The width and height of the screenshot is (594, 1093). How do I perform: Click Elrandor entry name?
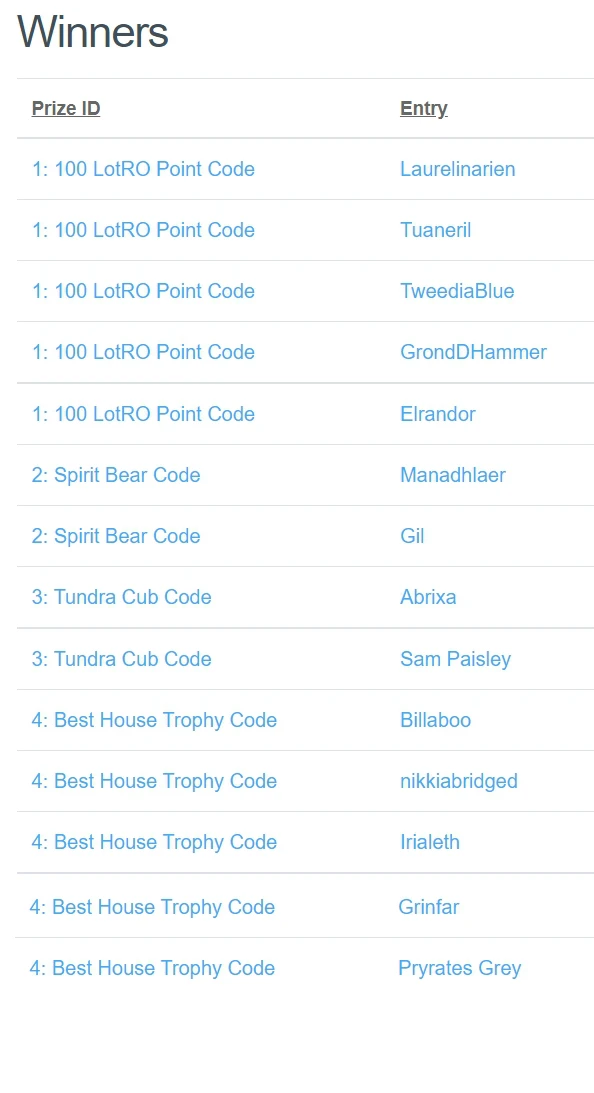[x=438, y=414]
